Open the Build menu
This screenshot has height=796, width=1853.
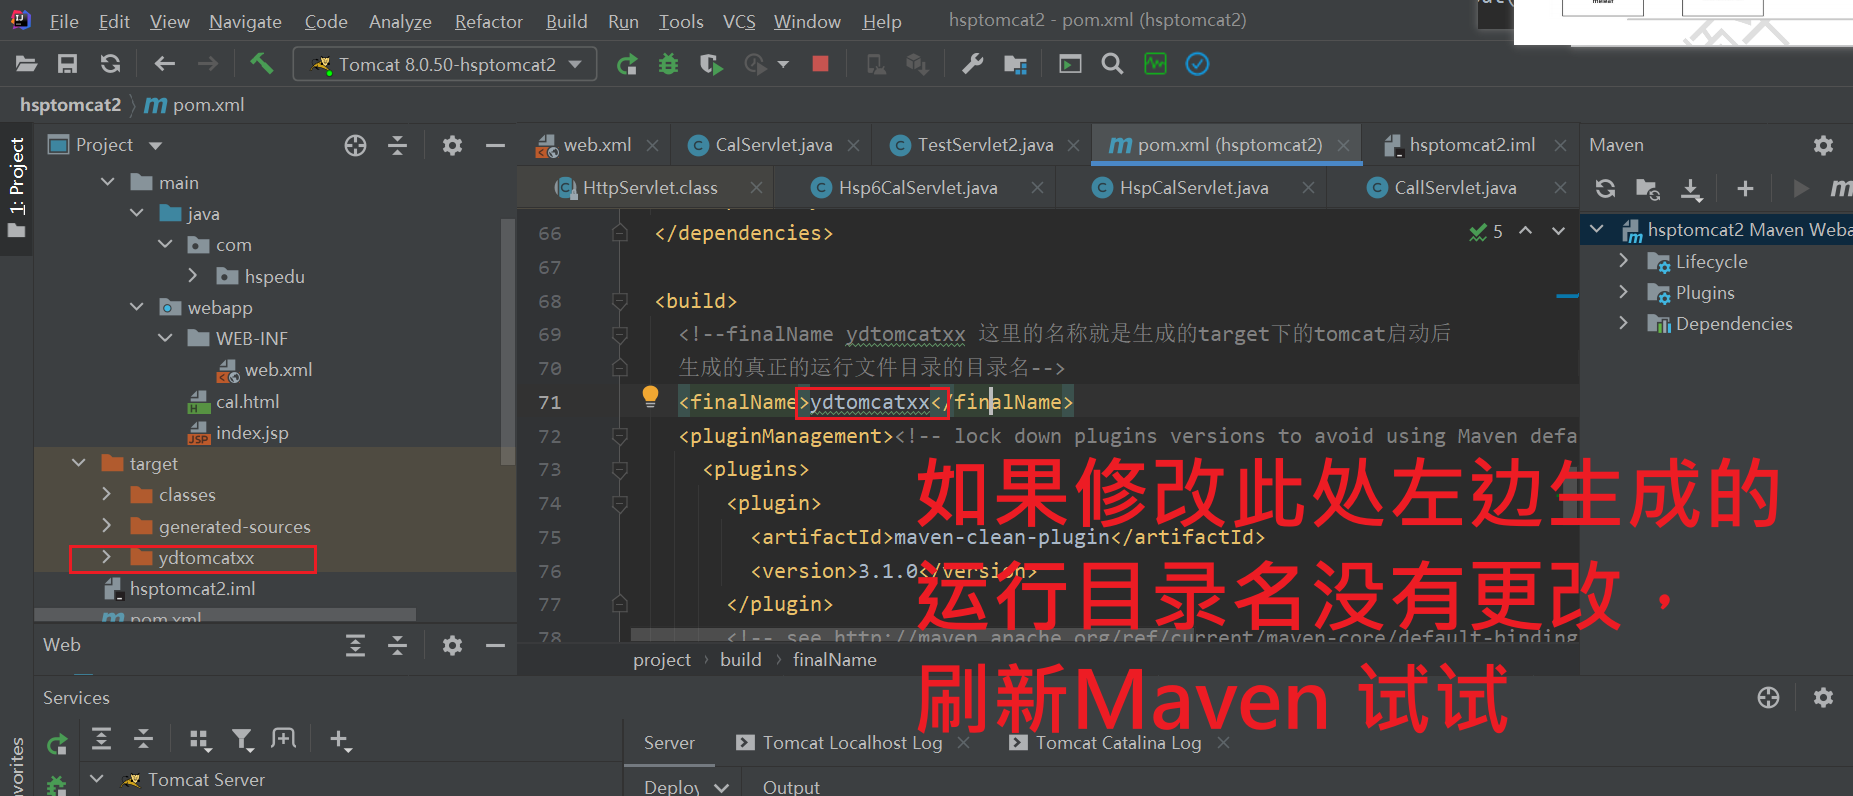[x=566, y=21]
